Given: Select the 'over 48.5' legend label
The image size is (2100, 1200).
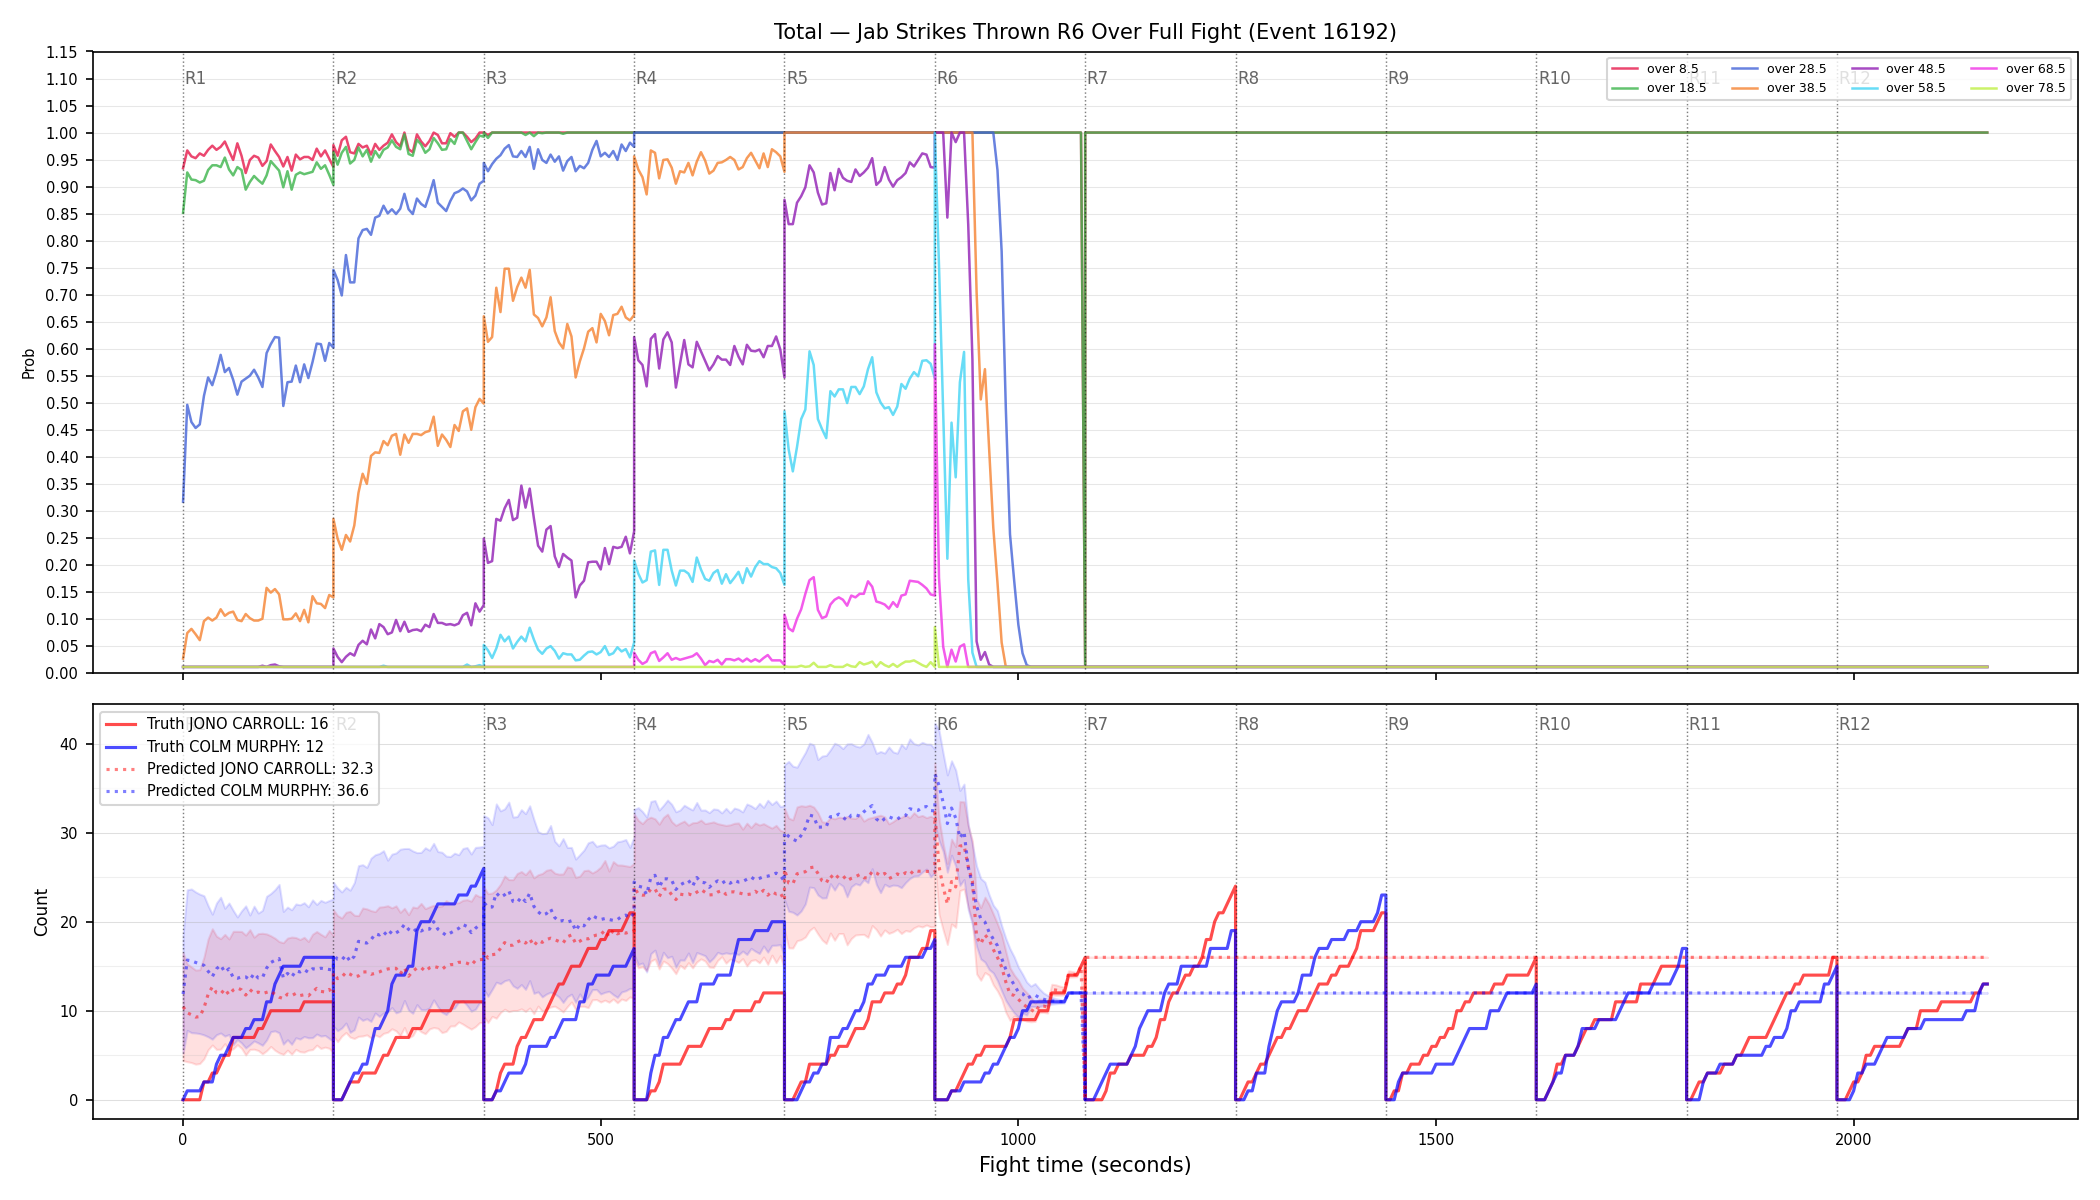Looking at the screenshot, I should click(1915, 69).
